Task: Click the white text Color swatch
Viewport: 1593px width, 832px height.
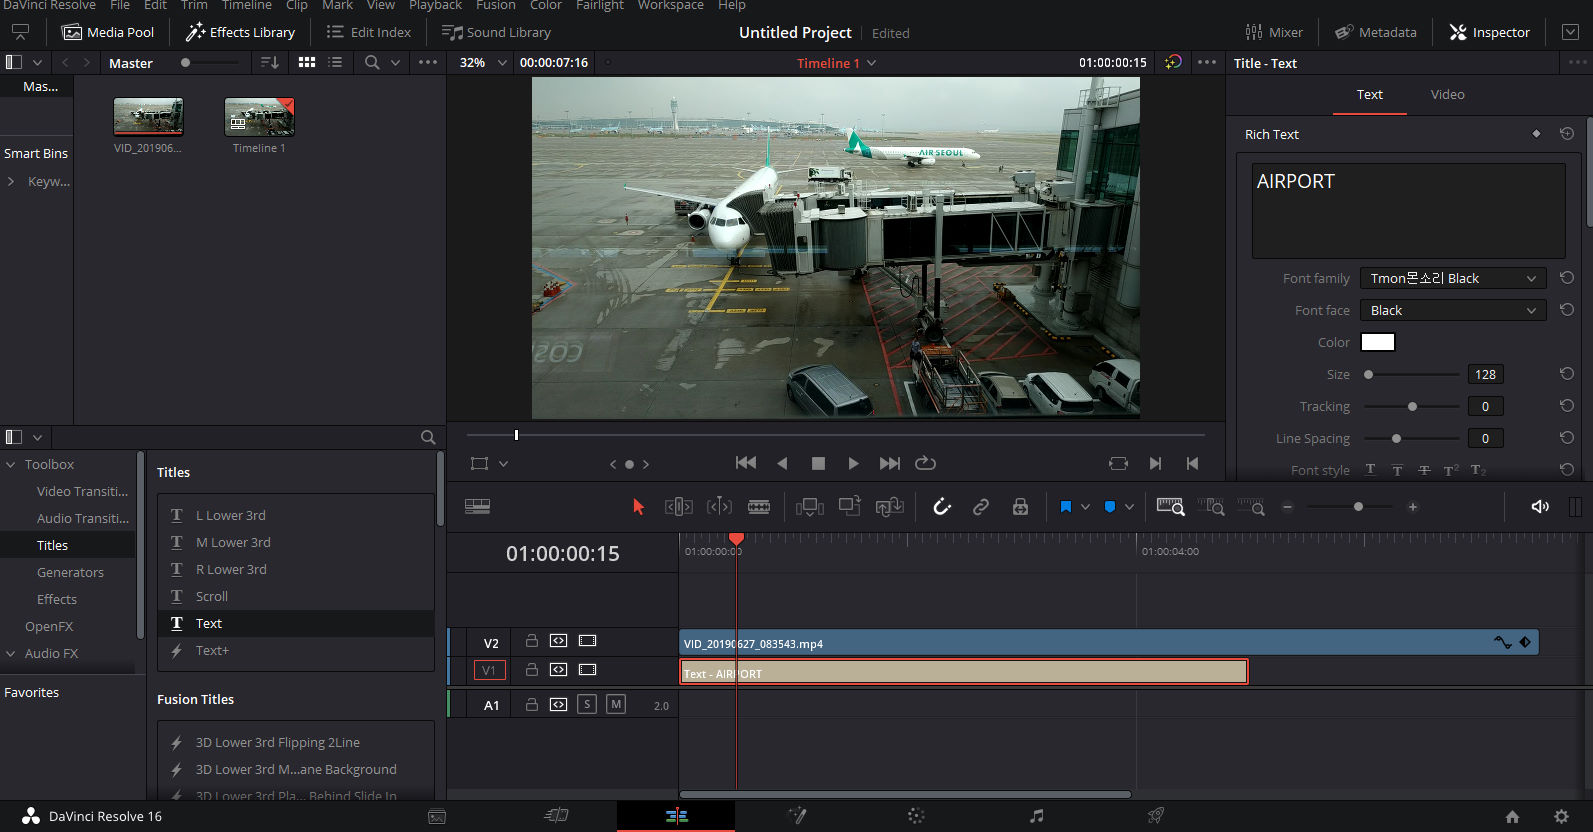Action: [x=1377, y=342]
